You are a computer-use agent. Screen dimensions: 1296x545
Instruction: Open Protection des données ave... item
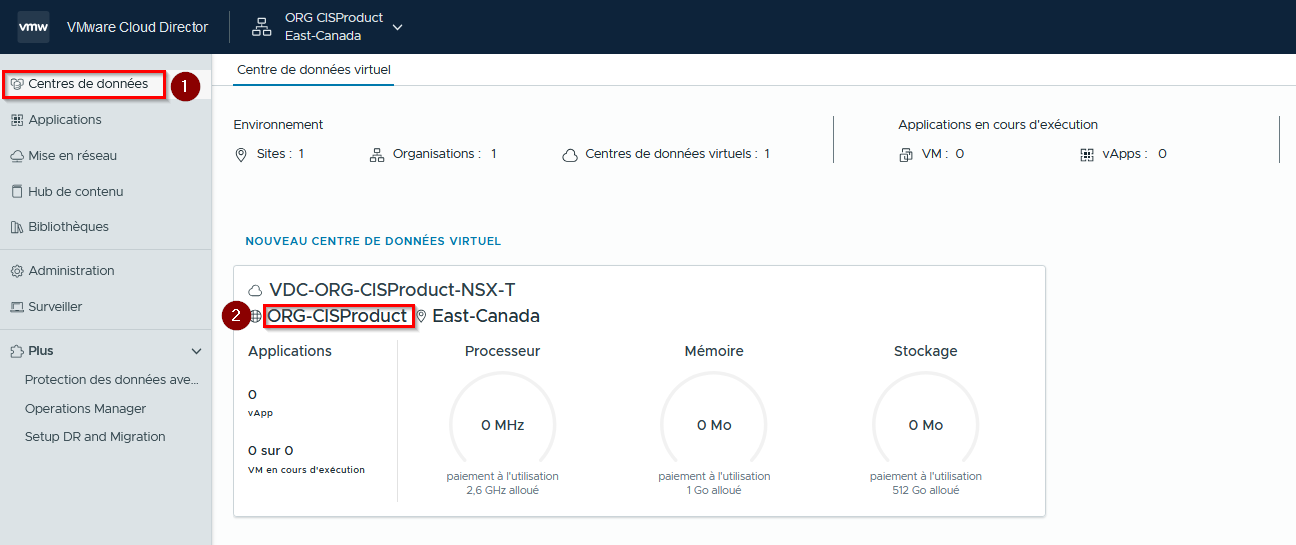pyautogui.click(x=112, y=380)
